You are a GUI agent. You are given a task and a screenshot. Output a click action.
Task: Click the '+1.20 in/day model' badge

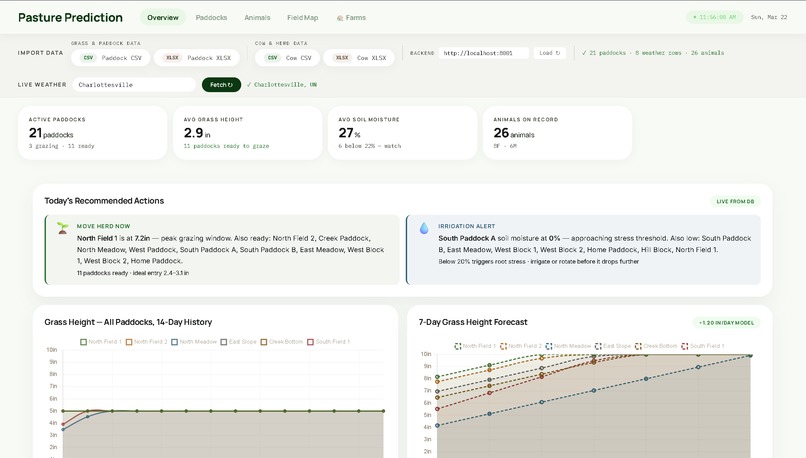[x=726, y=323]
